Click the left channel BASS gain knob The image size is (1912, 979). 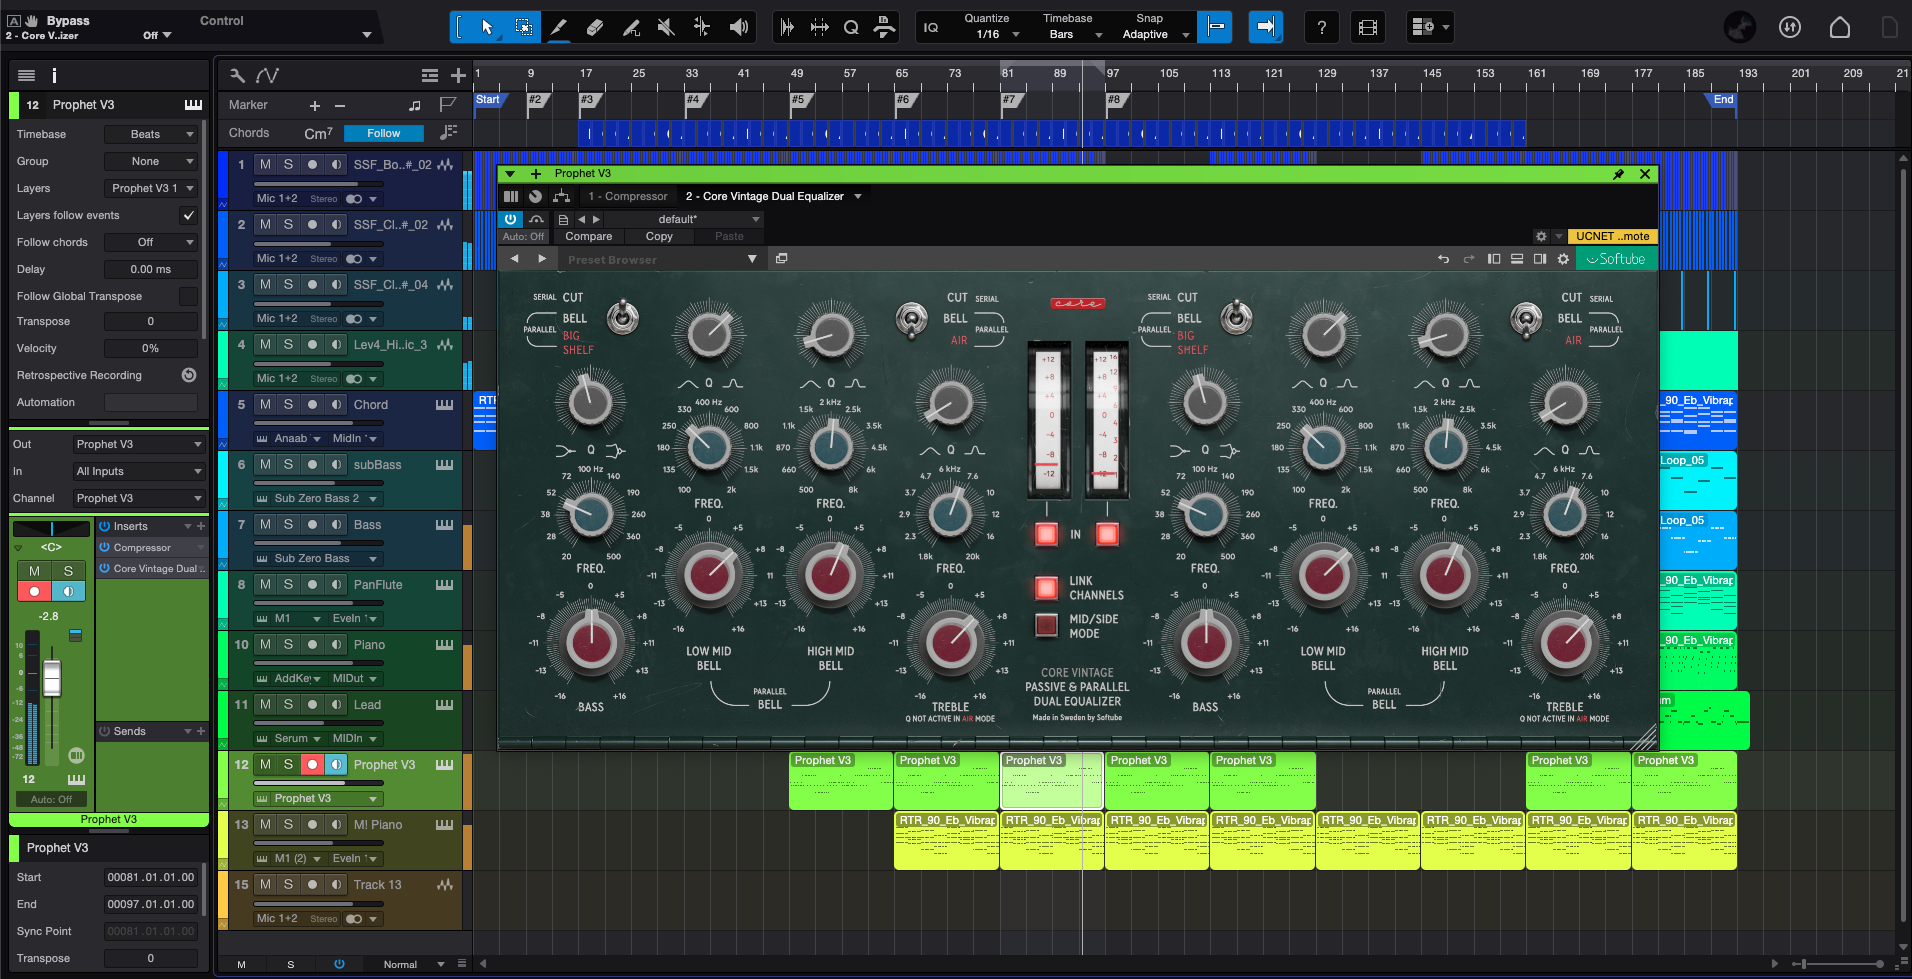tap(591, 643)
